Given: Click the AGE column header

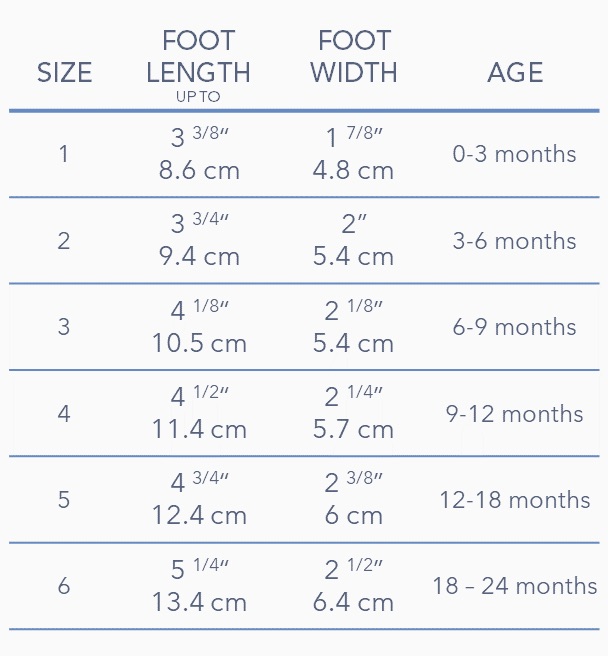Looking at the screenshot, I should pyautogui.click(x=515, y=73).
